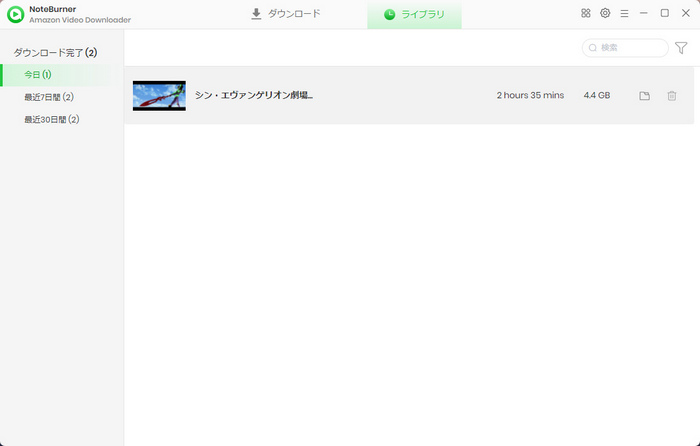Open the four-square tools grid icon
The height and width of the screenshot is (446, 700).
pyautogui.click(x=586, y=13)
